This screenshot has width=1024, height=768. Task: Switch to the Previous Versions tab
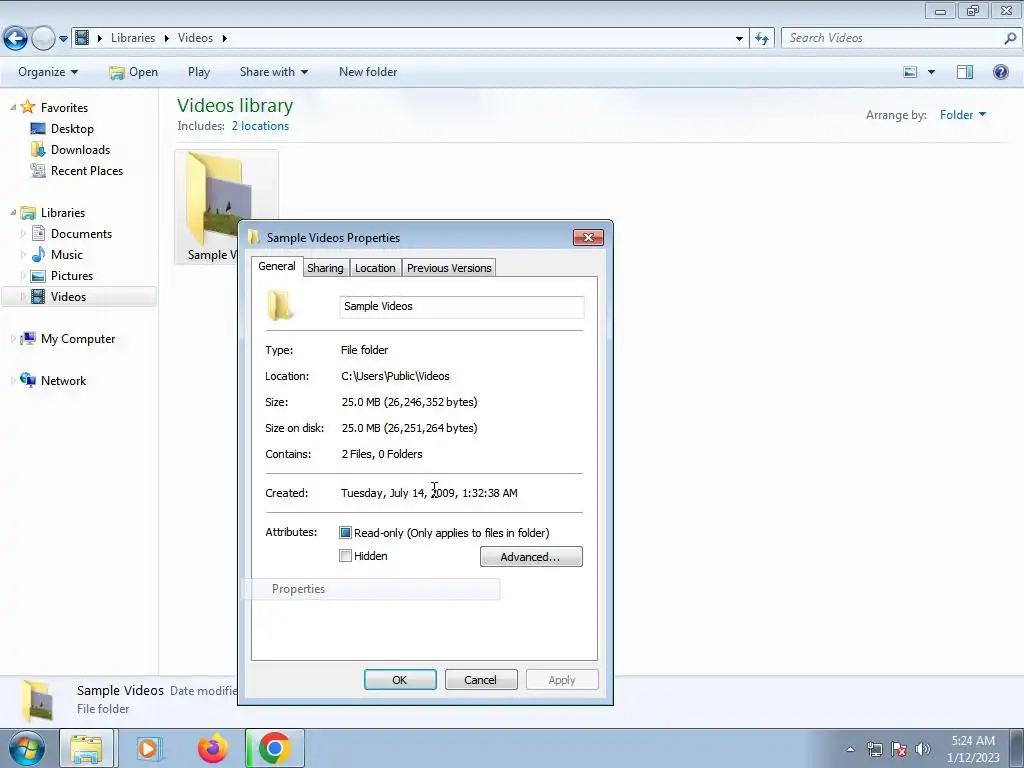point(449,268)
